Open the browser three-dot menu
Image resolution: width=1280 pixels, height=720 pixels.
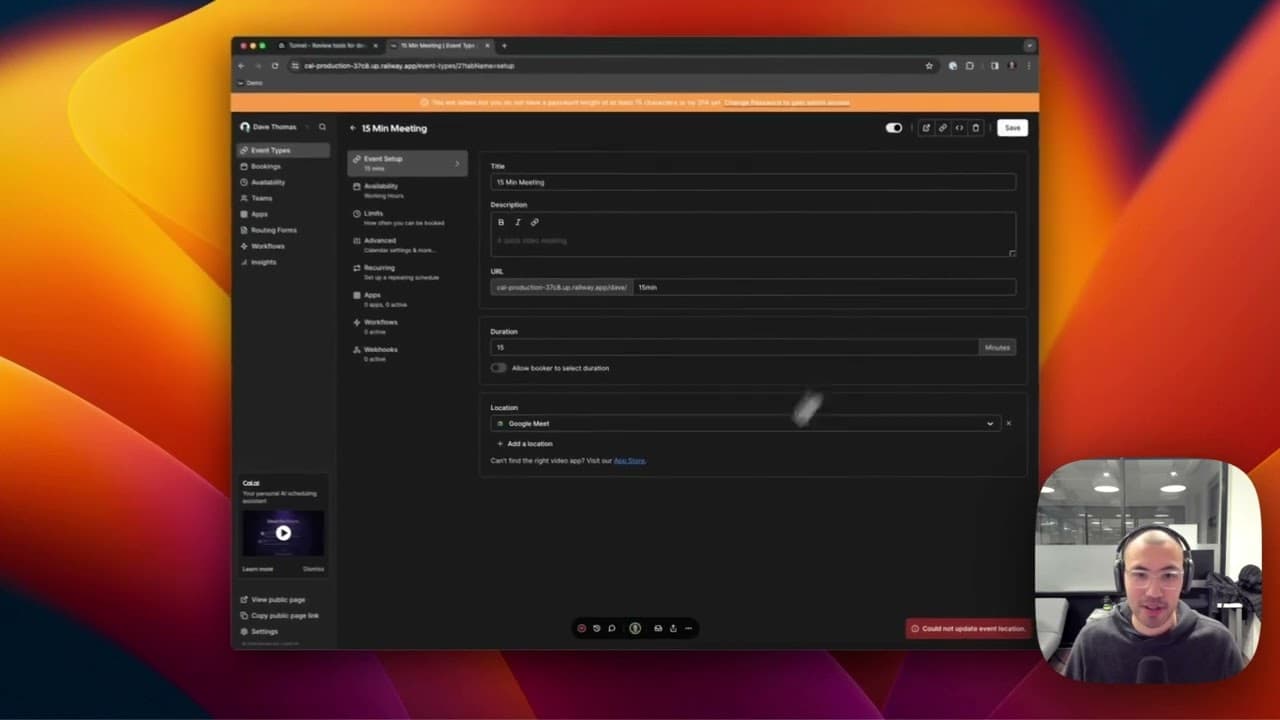[x=1029, y=66]
